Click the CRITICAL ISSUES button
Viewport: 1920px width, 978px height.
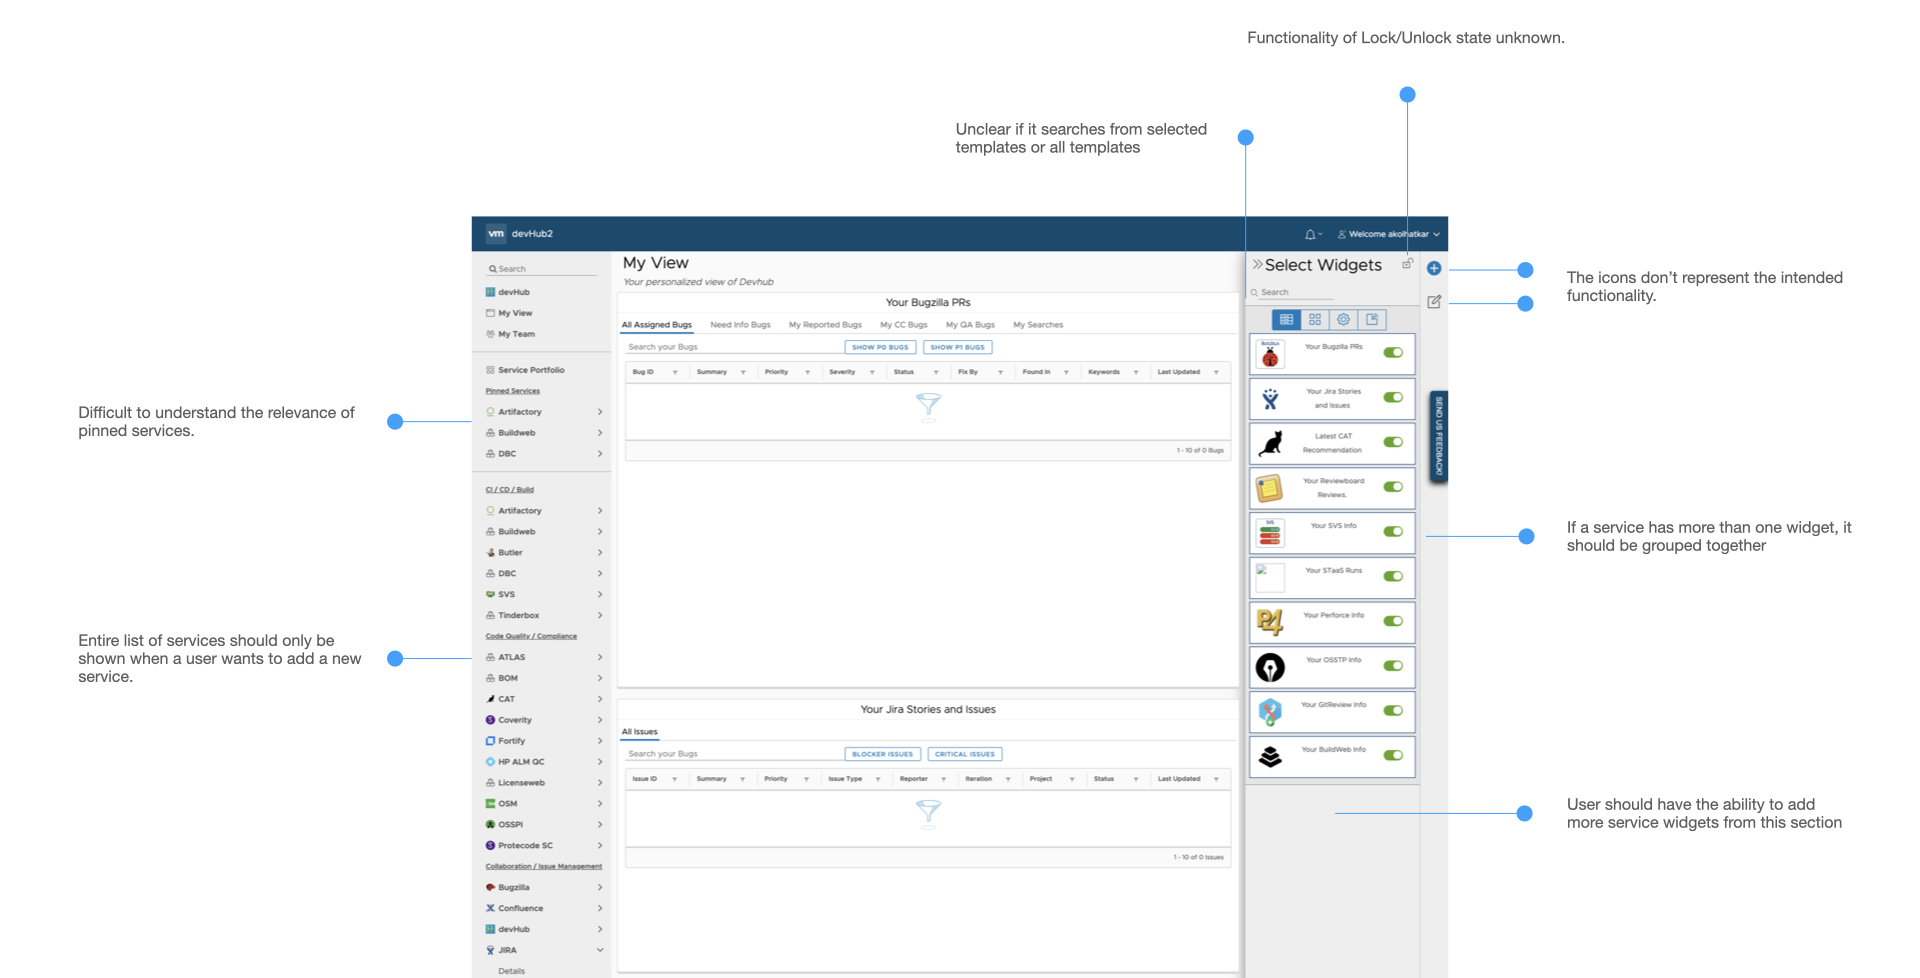(964, 754)
